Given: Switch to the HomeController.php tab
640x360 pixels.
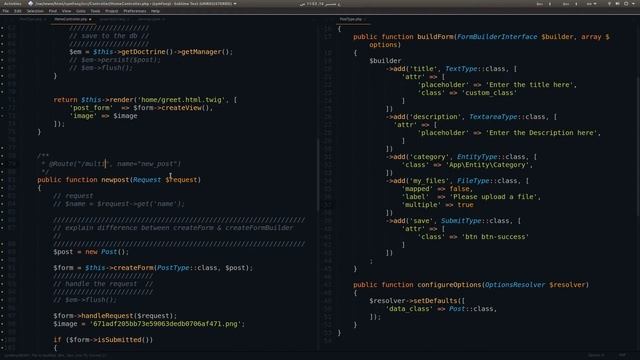Looking at the screenshot, I should pos(71,19).
